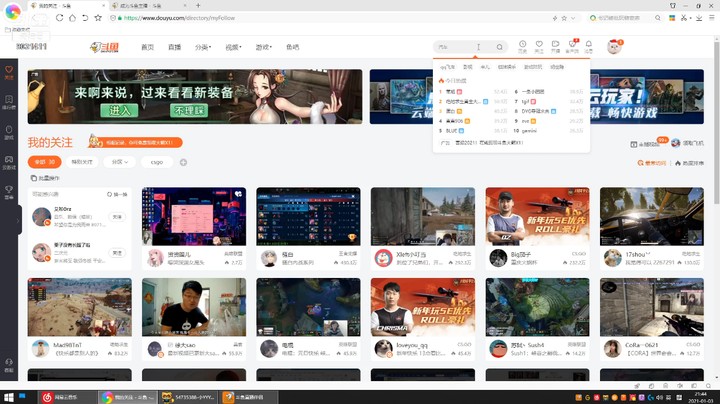Open the CoRa-0621 stream thumbnail
720x404 pixels.
pos(652,307)
